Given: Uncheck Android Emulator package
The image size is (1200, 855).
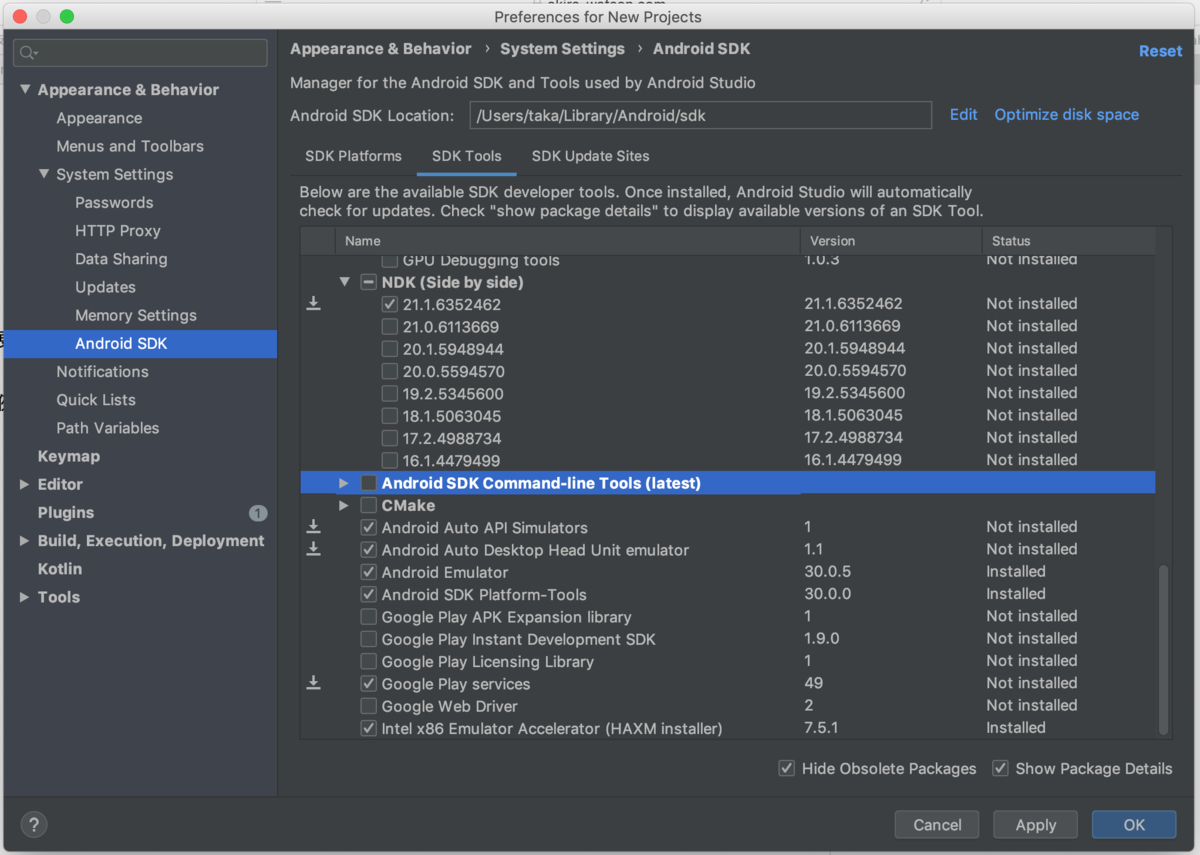Looking at the screenshot, I should (x=369, y=572).
